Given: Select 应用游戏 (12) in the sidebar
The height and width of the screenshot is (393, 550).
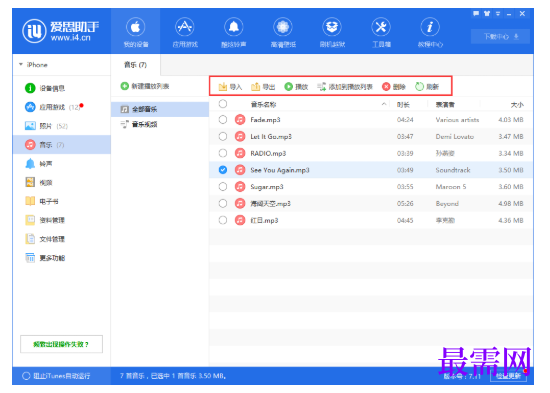Looking at the screenshot, I should click(62, 107).
